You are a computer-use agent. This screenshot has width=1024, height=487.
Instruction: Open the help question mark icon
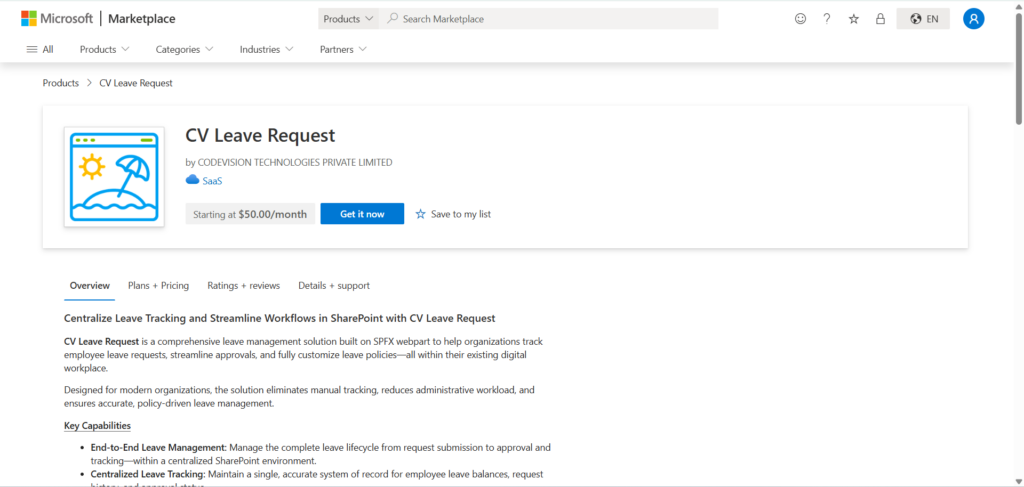[827, 19]
